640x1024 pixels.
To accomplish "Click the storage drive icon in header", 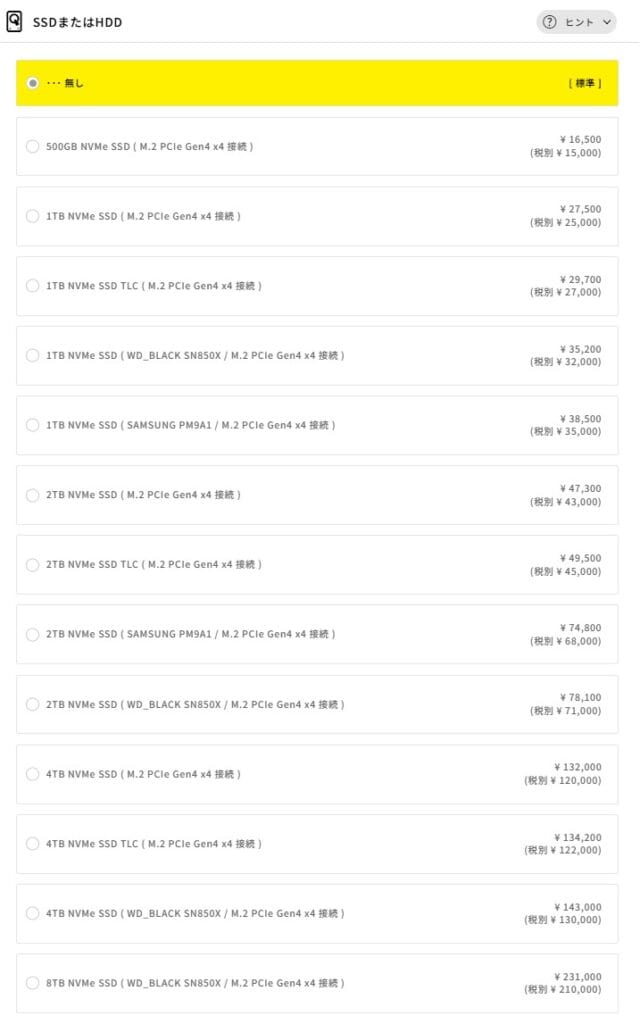I will [14, 21].
